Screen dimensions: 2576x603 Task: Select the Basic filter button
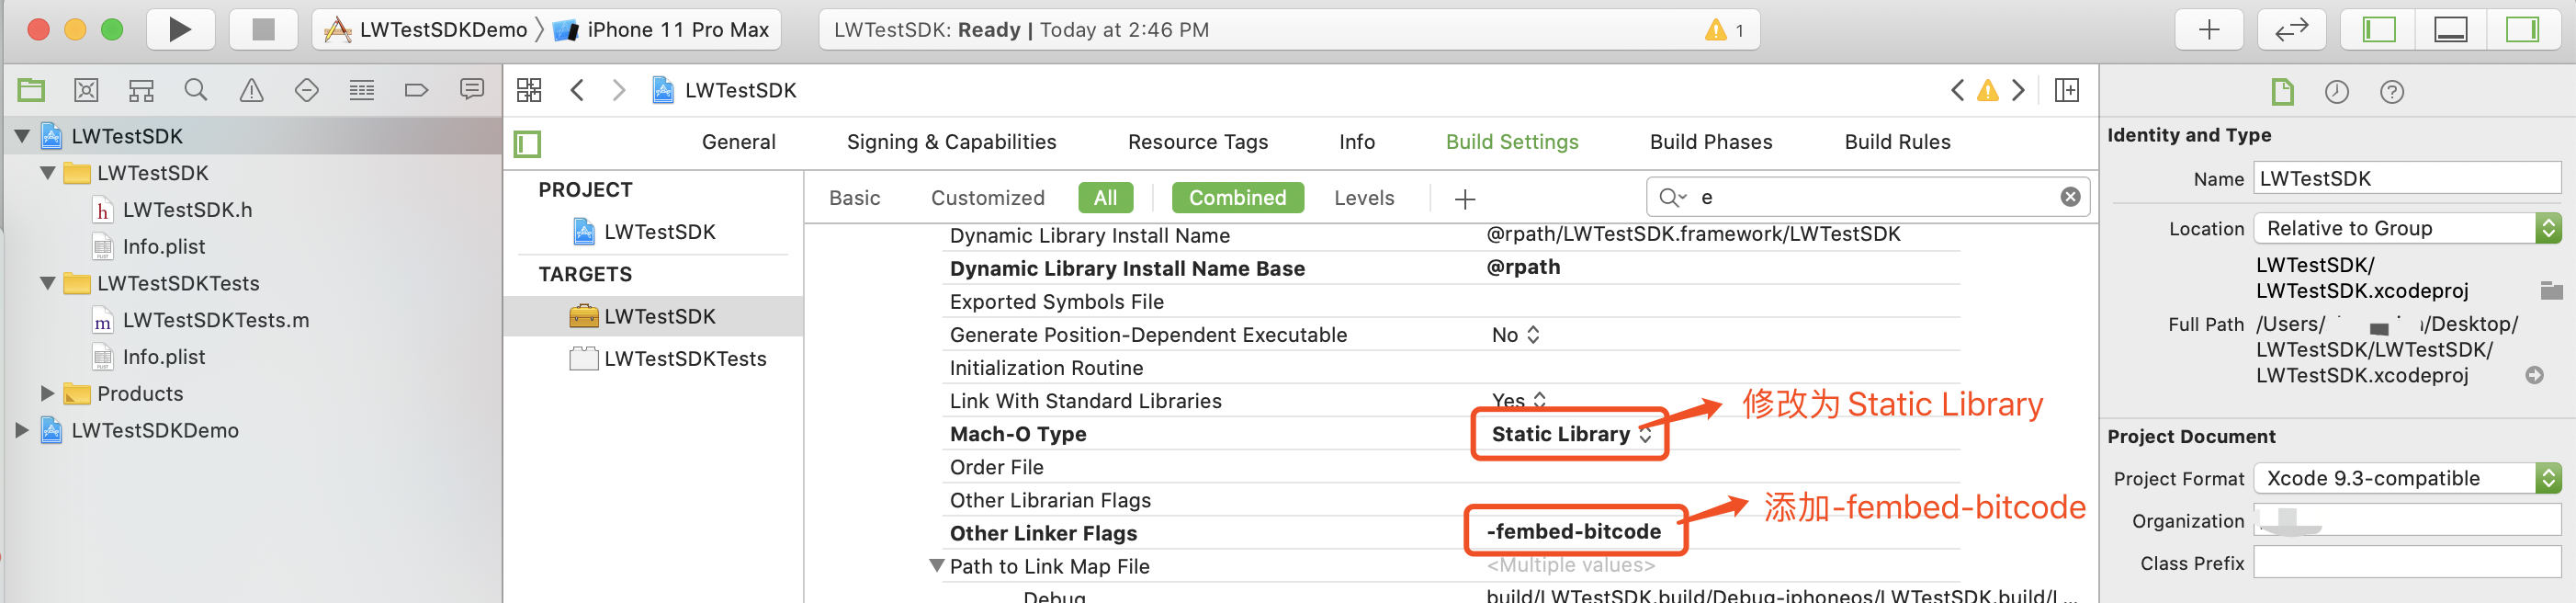click(854, 198)
